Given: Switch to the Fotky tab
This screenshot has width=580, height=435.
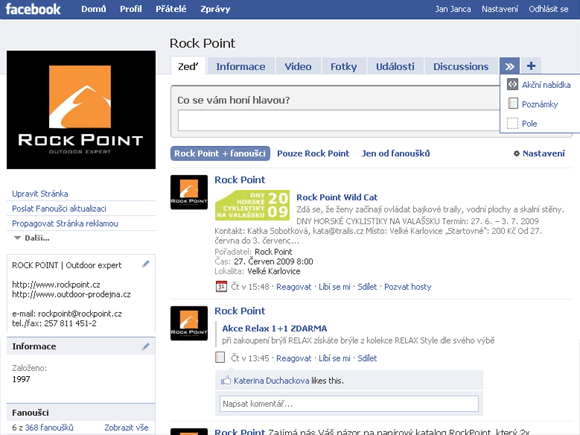Looking at the screenshot, I should click(x=344, y=66).
